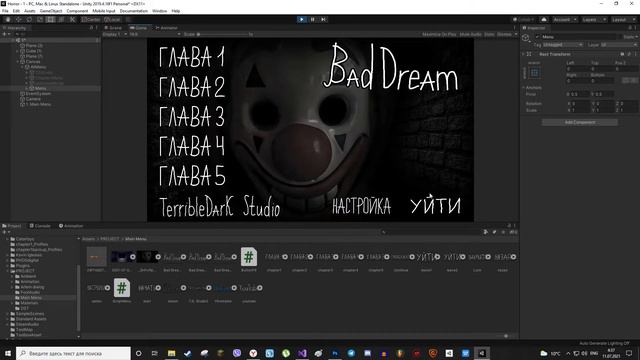Image resolution: width=640 pixels, height=360 pixels.
Task: Click the Add Component button
Action: point(580,122)
